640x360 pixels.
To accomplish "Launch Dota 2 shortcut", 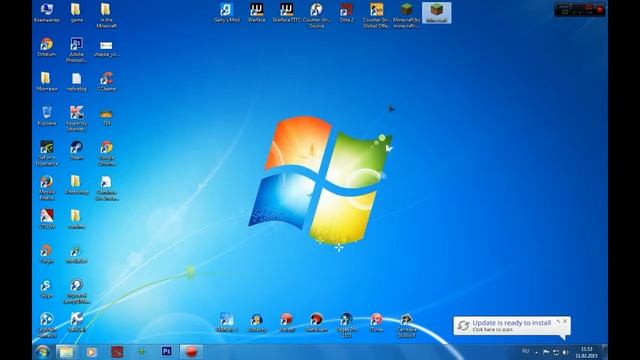I will (x=346, y=12).
